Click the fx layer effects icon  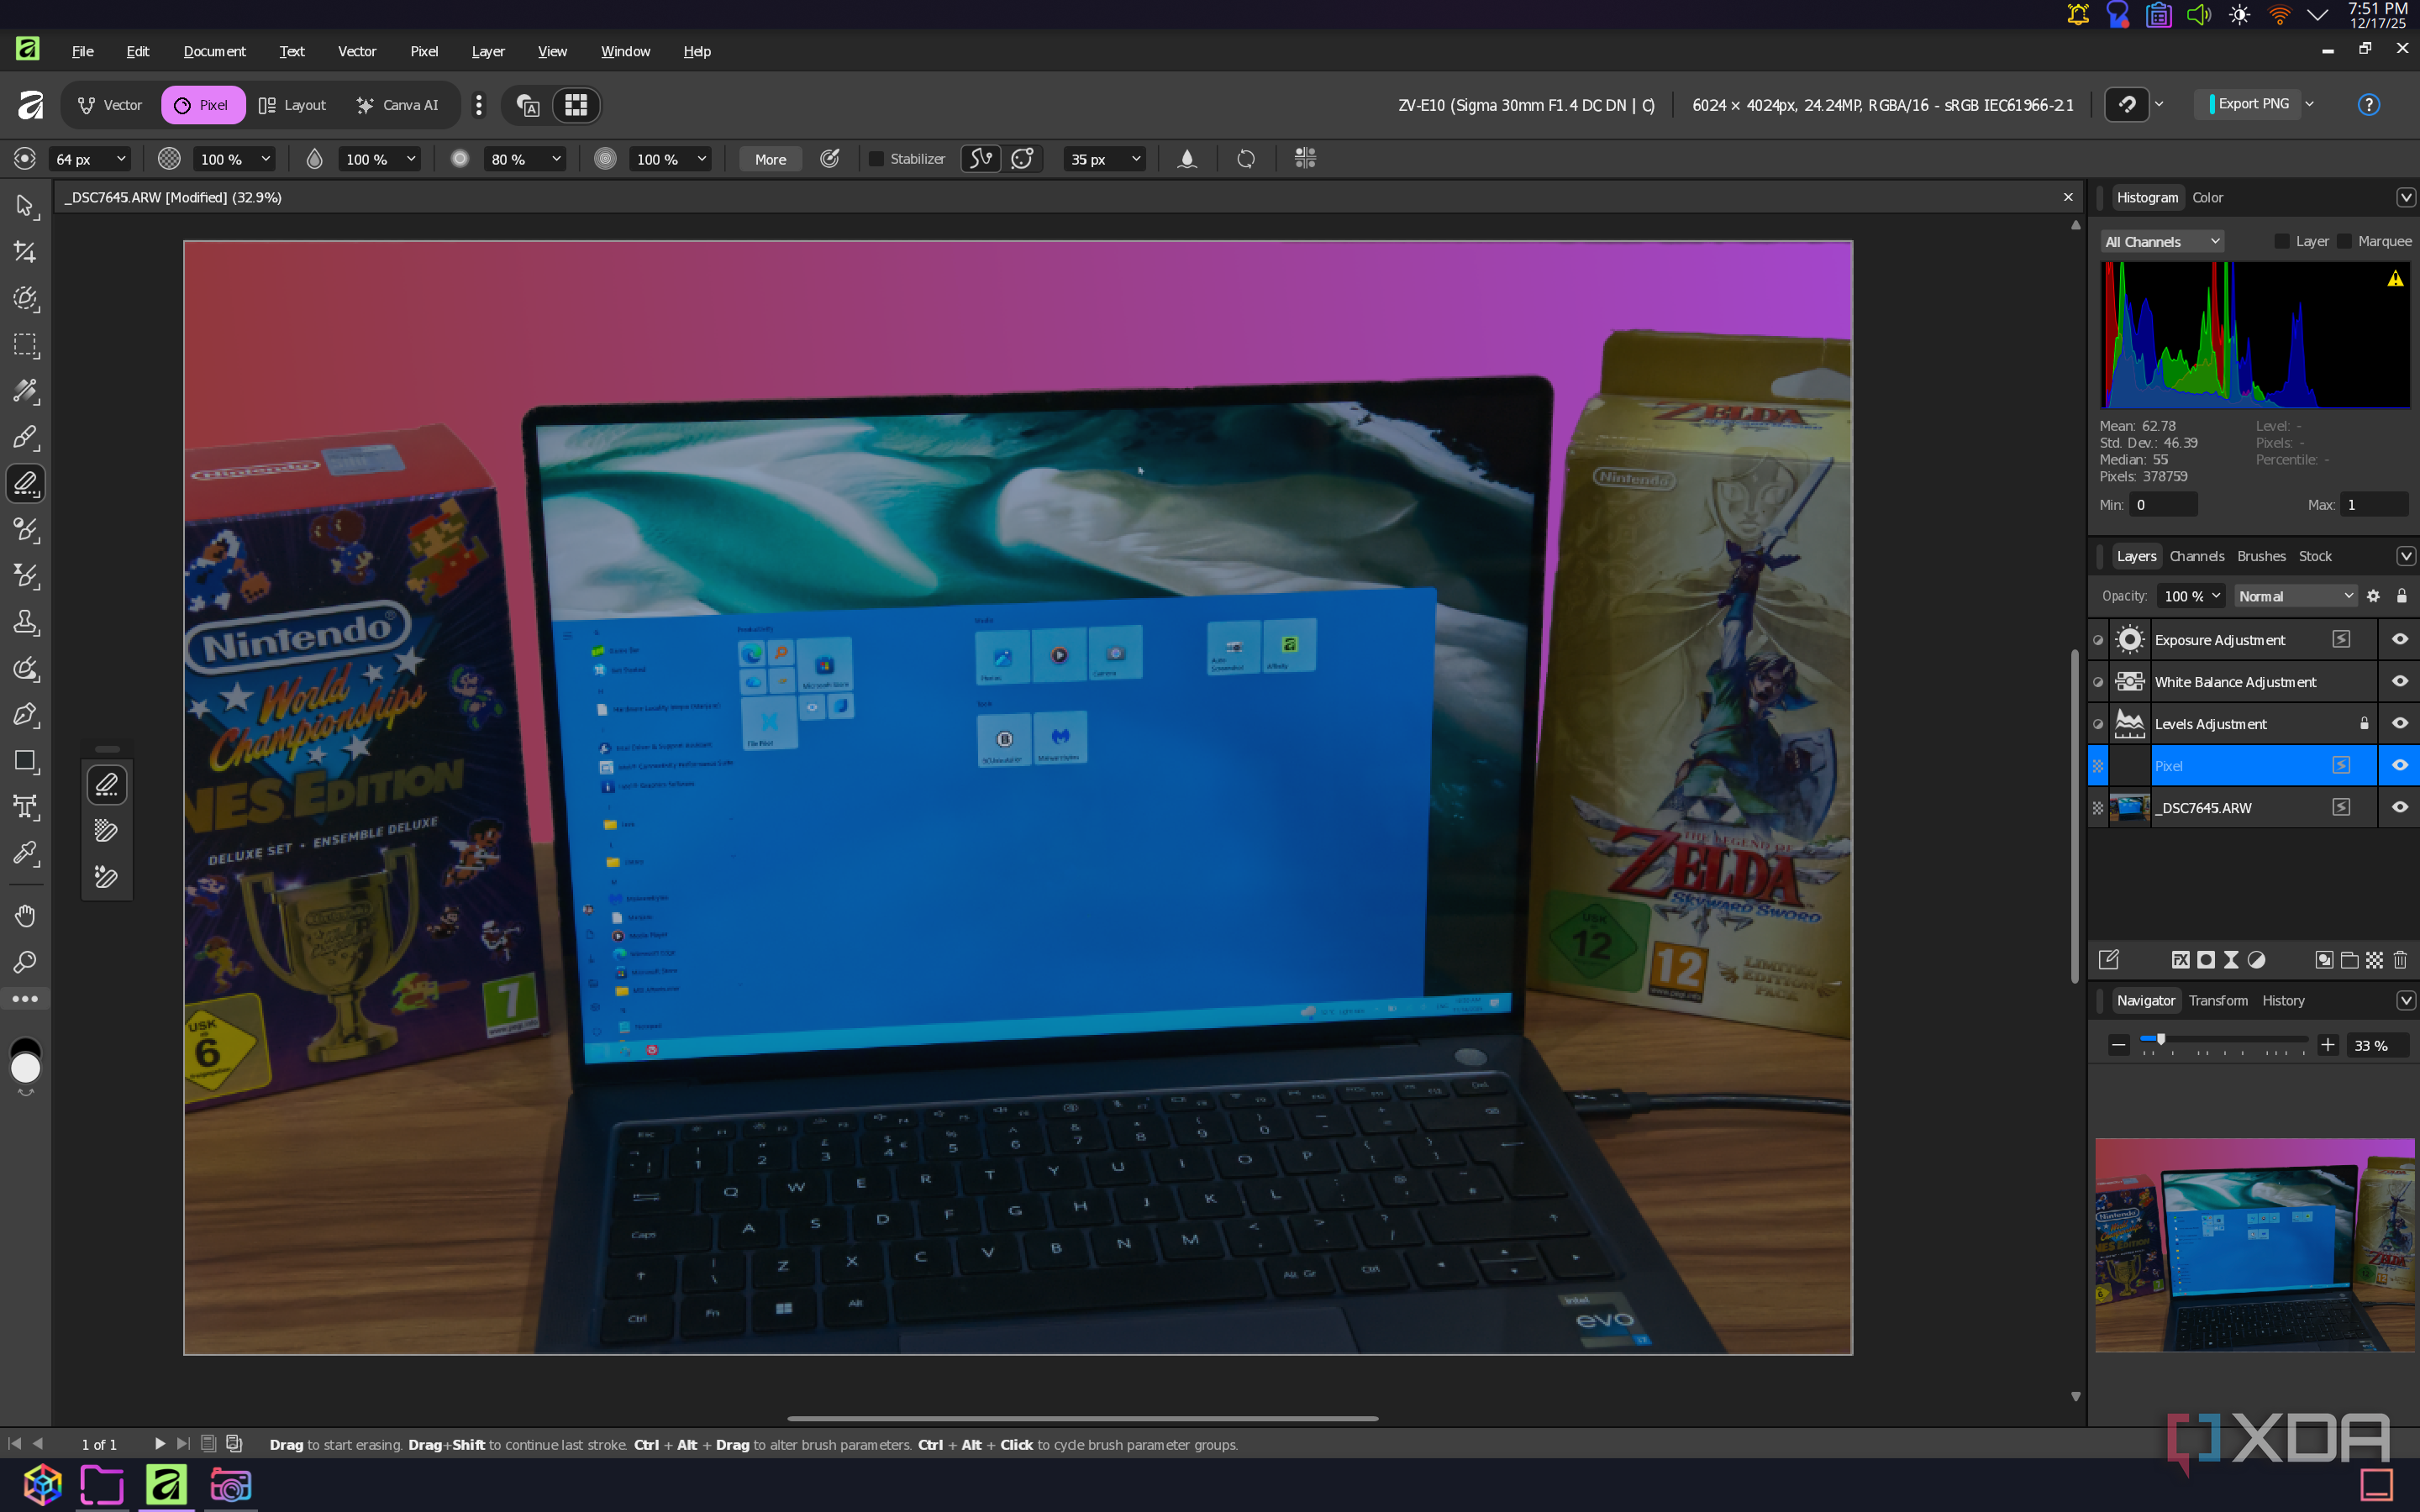click(2180, 960)
